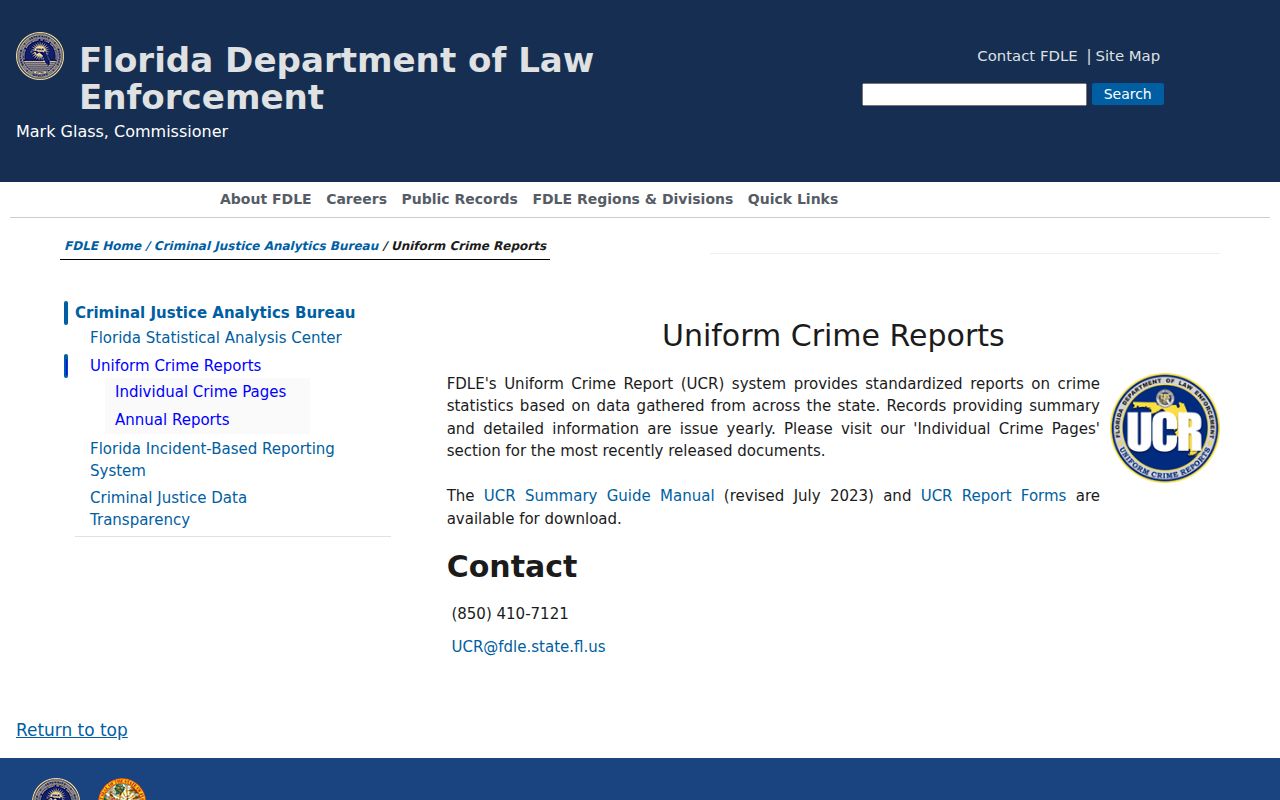The width and height of the screenshot is (1280, 800).
Task: Click the FDLE seal logo in header
Action: [x=40, y=56]
